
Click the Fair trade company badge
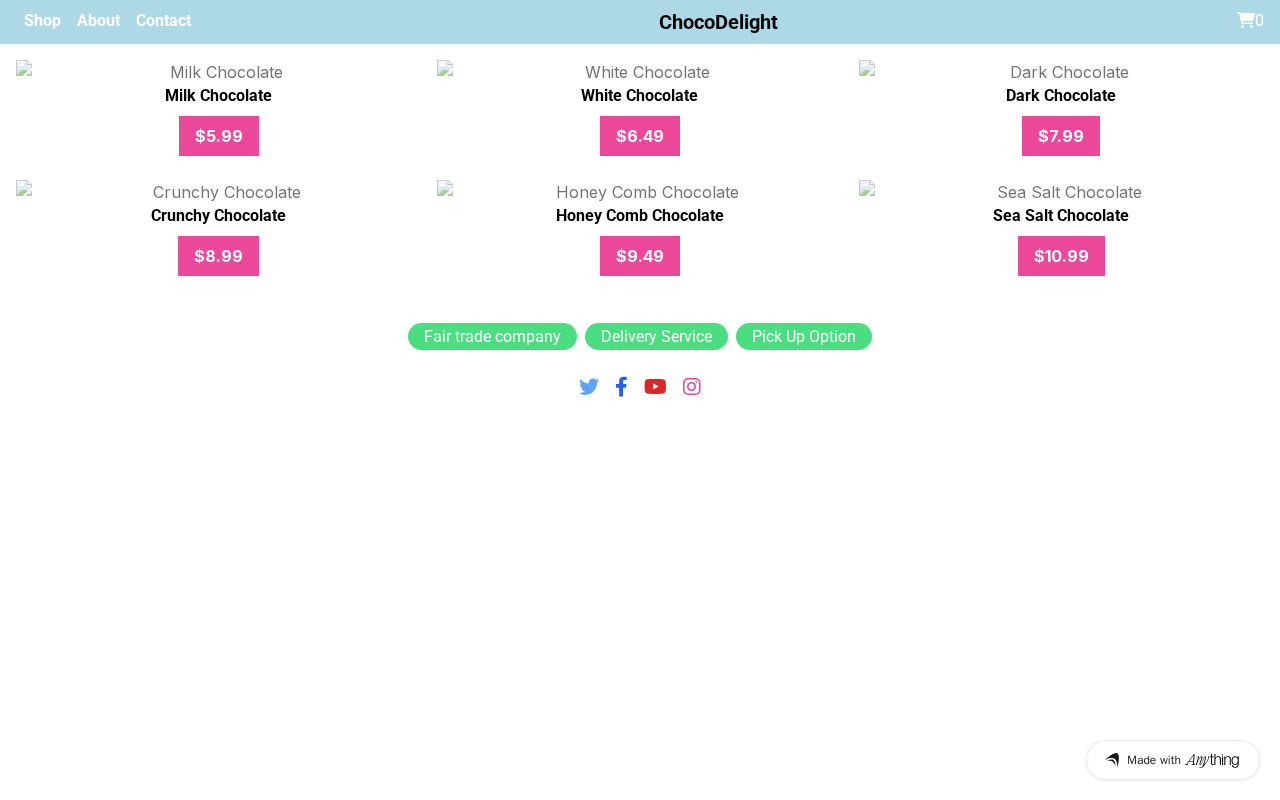pos(492,337)
